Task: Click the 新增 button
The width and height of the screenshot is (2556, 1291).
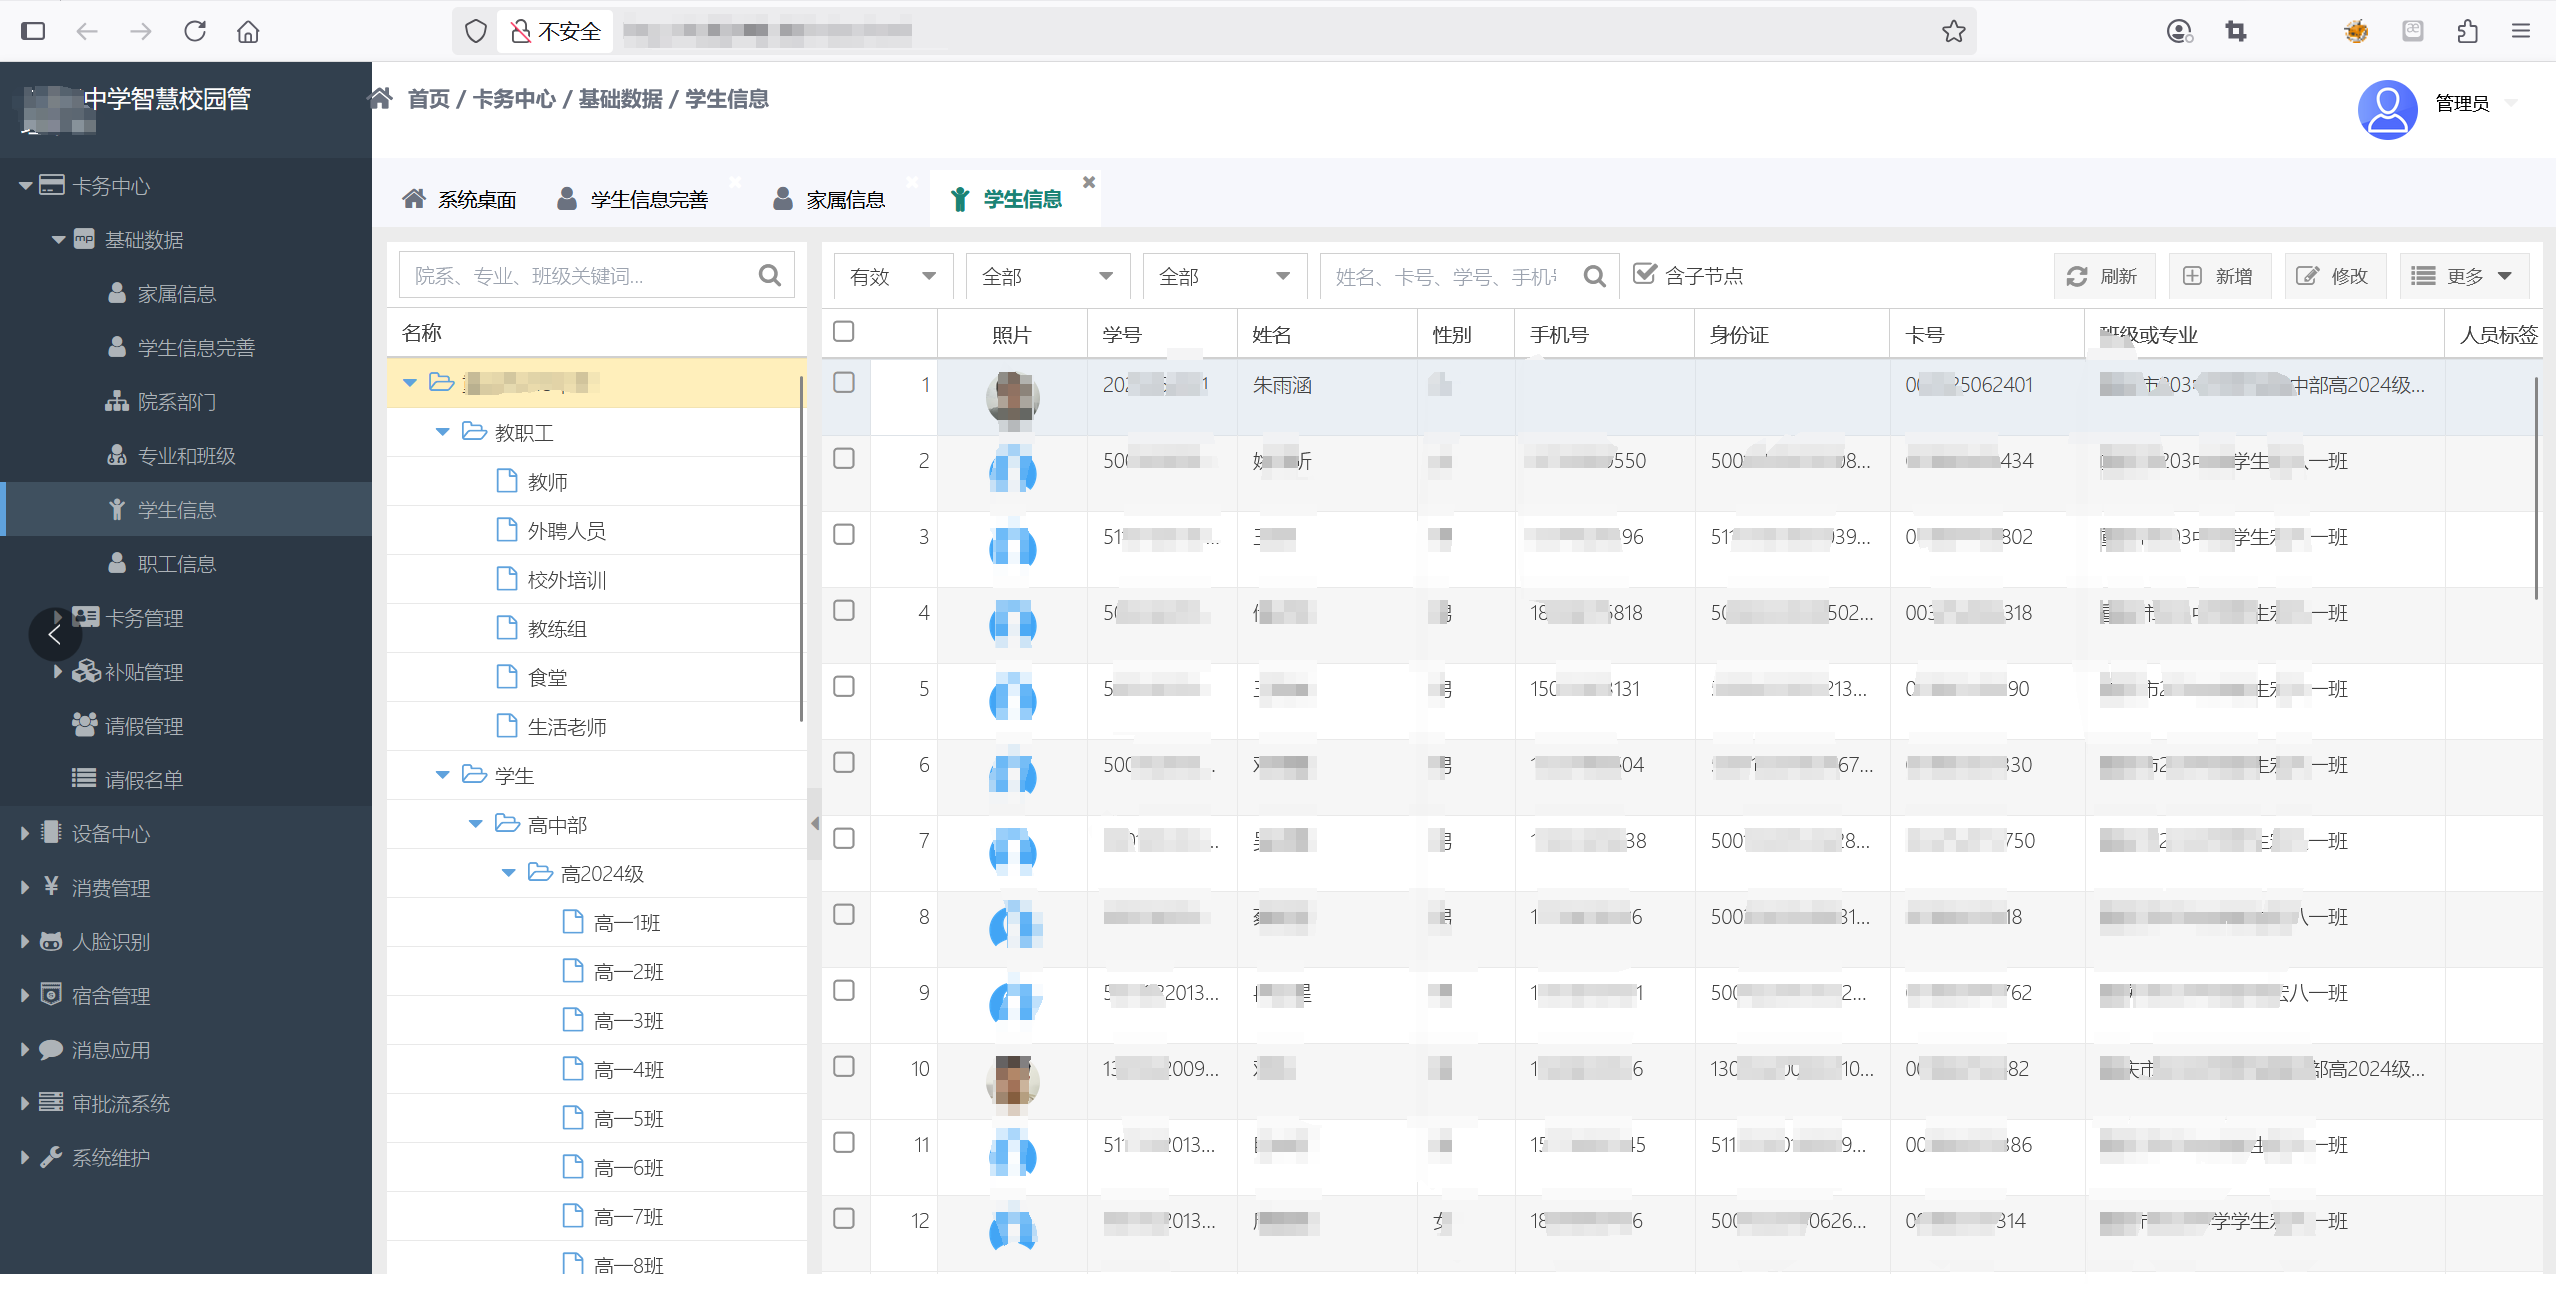Action: click(x=2218, y=276)
